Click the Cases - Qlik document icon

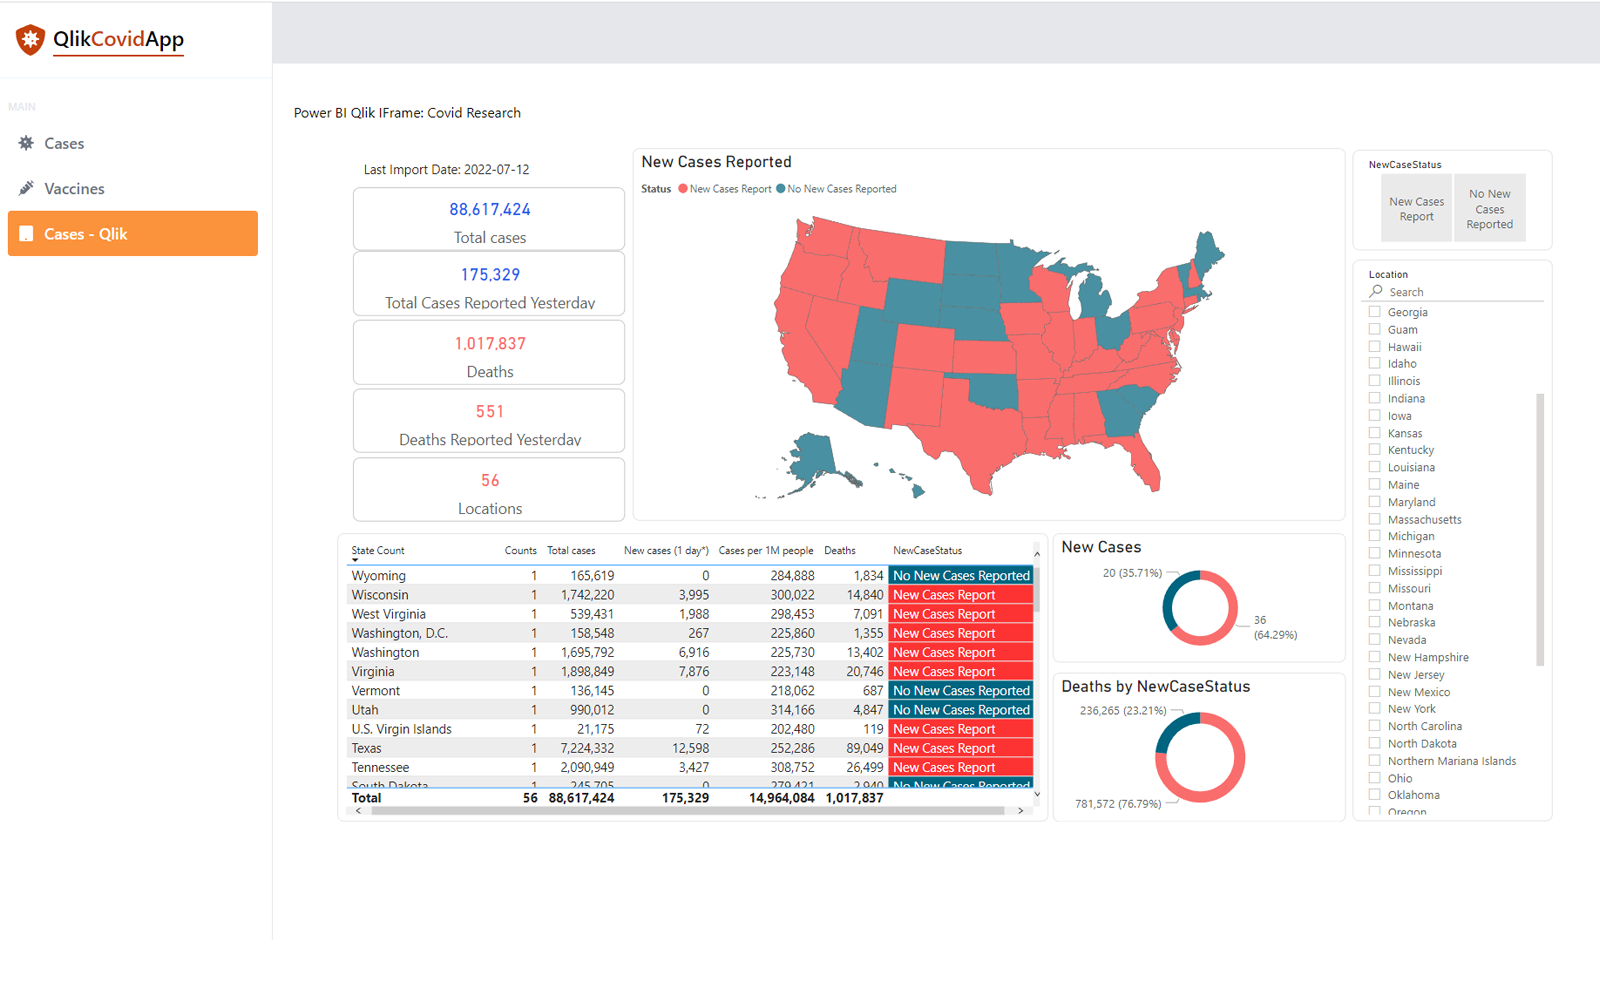point(26,234)
